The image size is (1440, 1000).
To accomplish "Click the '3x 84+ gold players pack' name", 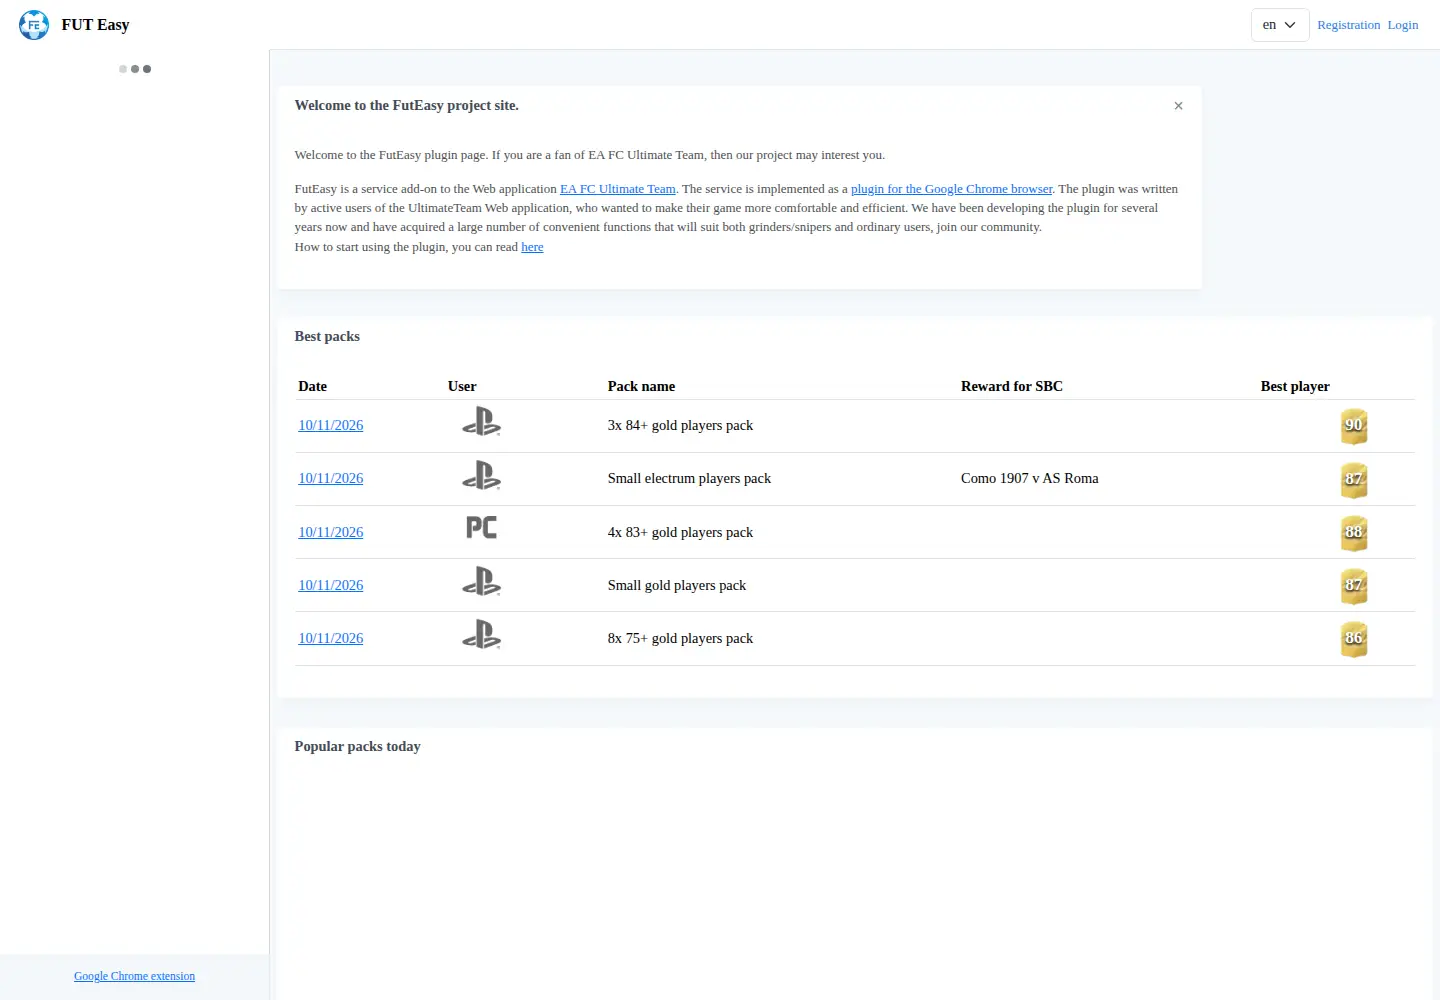I will click(680, 425).
